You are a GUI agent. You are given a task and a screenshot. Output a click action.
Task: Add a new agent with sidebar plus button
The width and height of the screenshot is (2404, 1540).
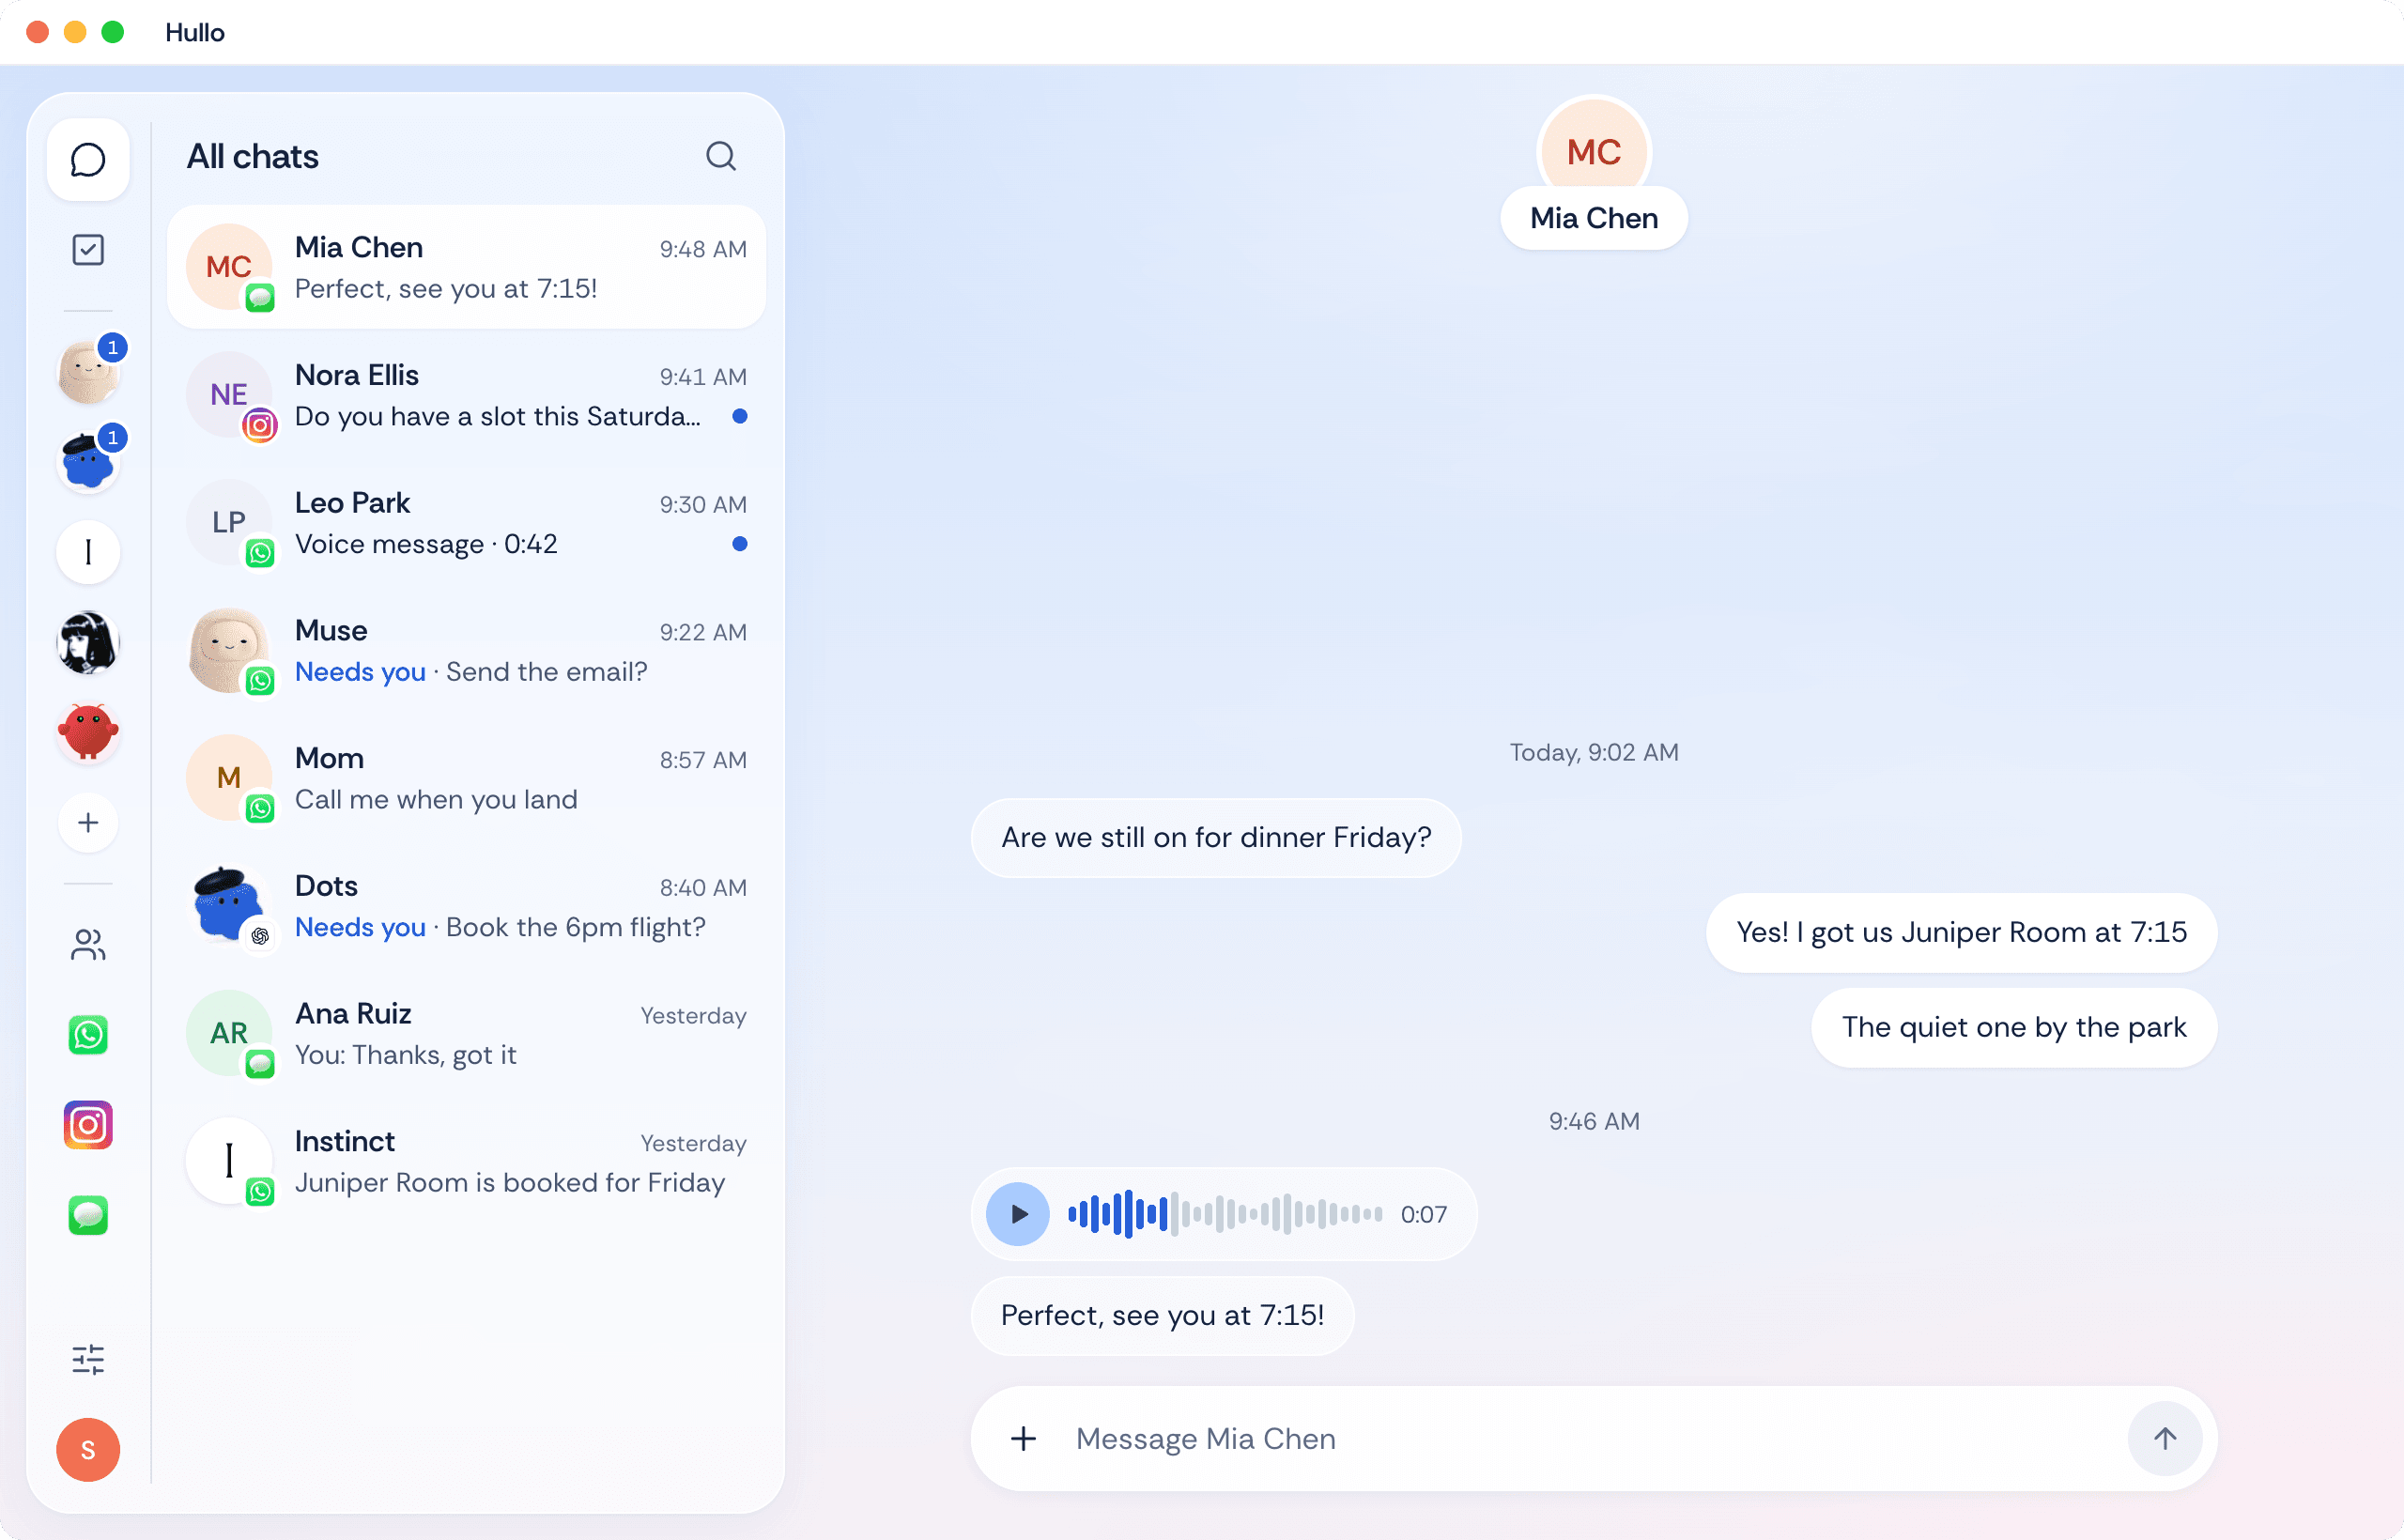(88, 823)
